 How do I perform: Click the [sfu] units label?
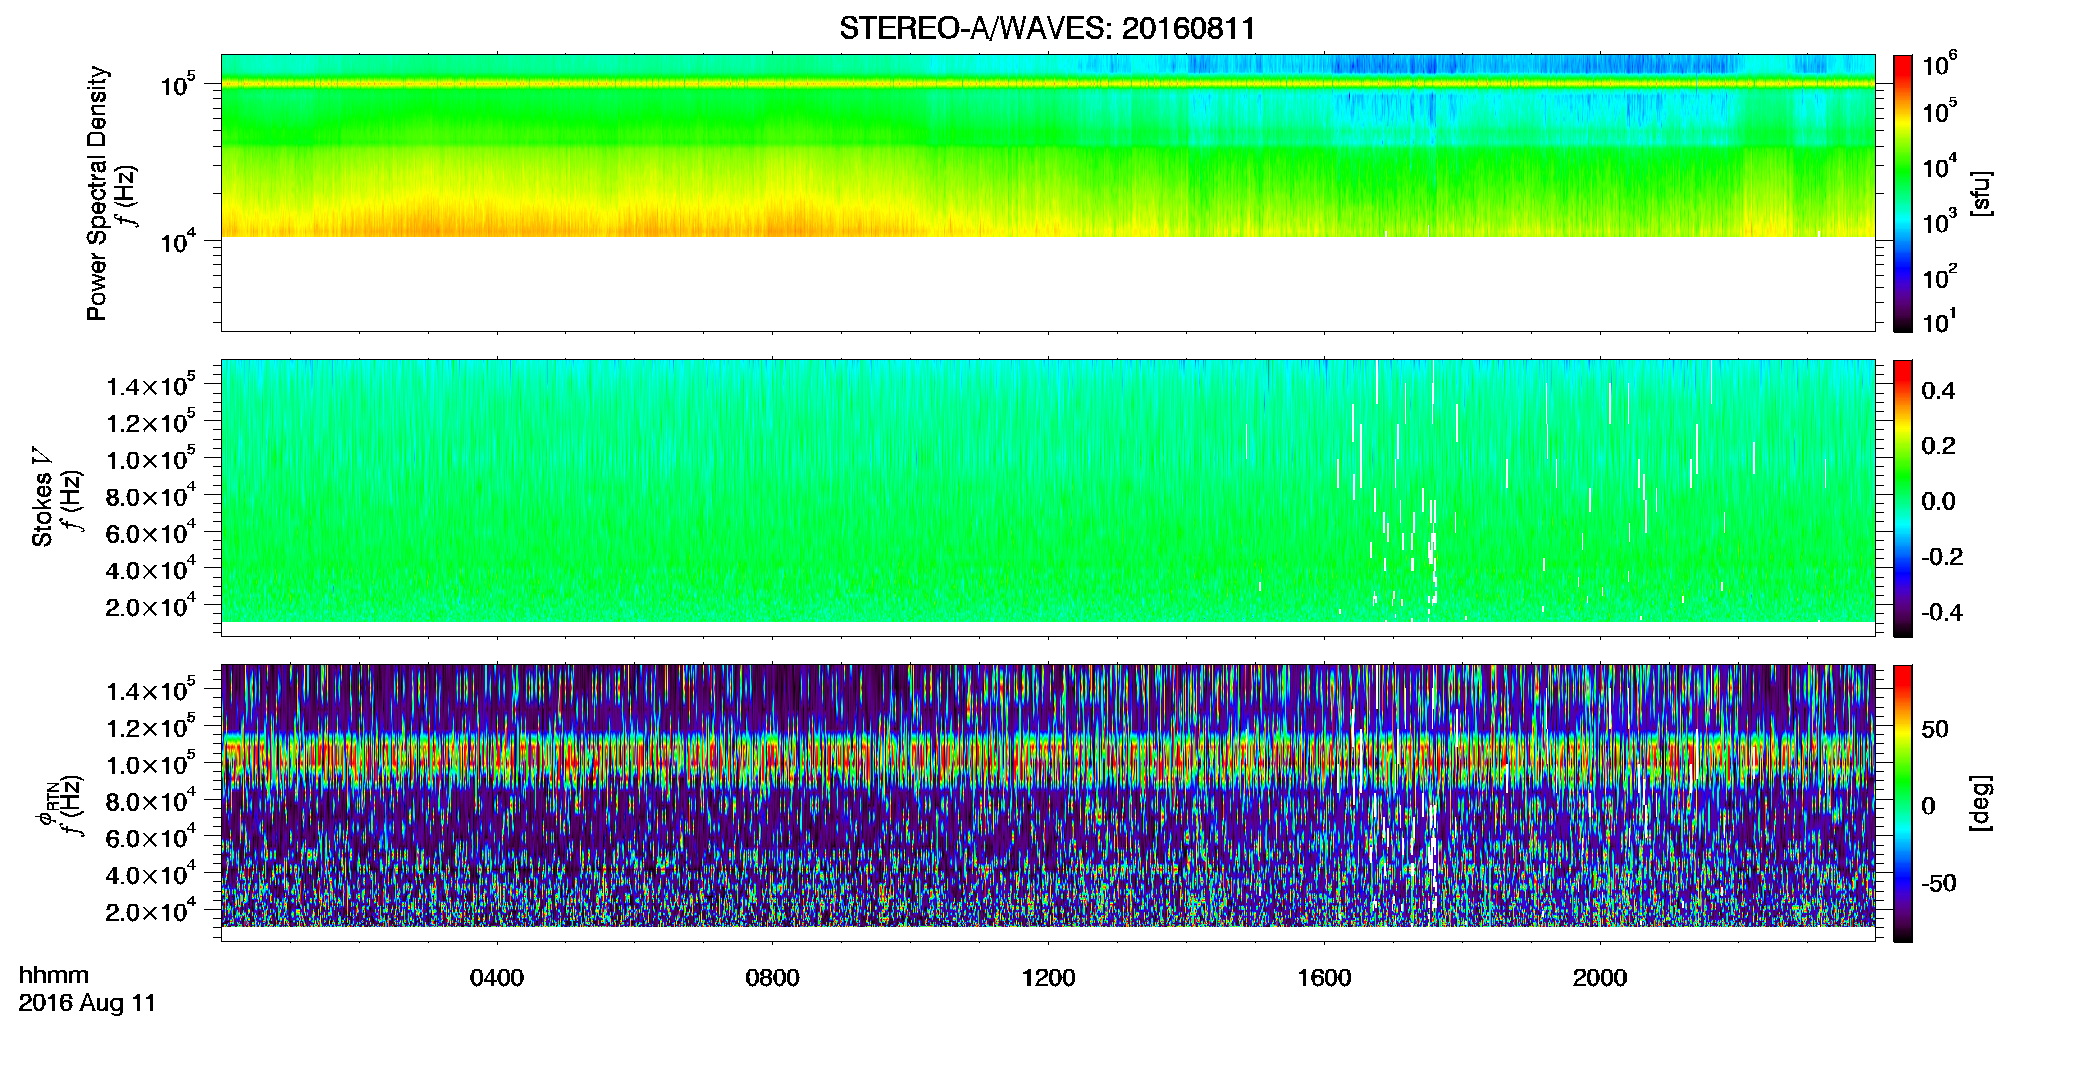click(1982, 193)
